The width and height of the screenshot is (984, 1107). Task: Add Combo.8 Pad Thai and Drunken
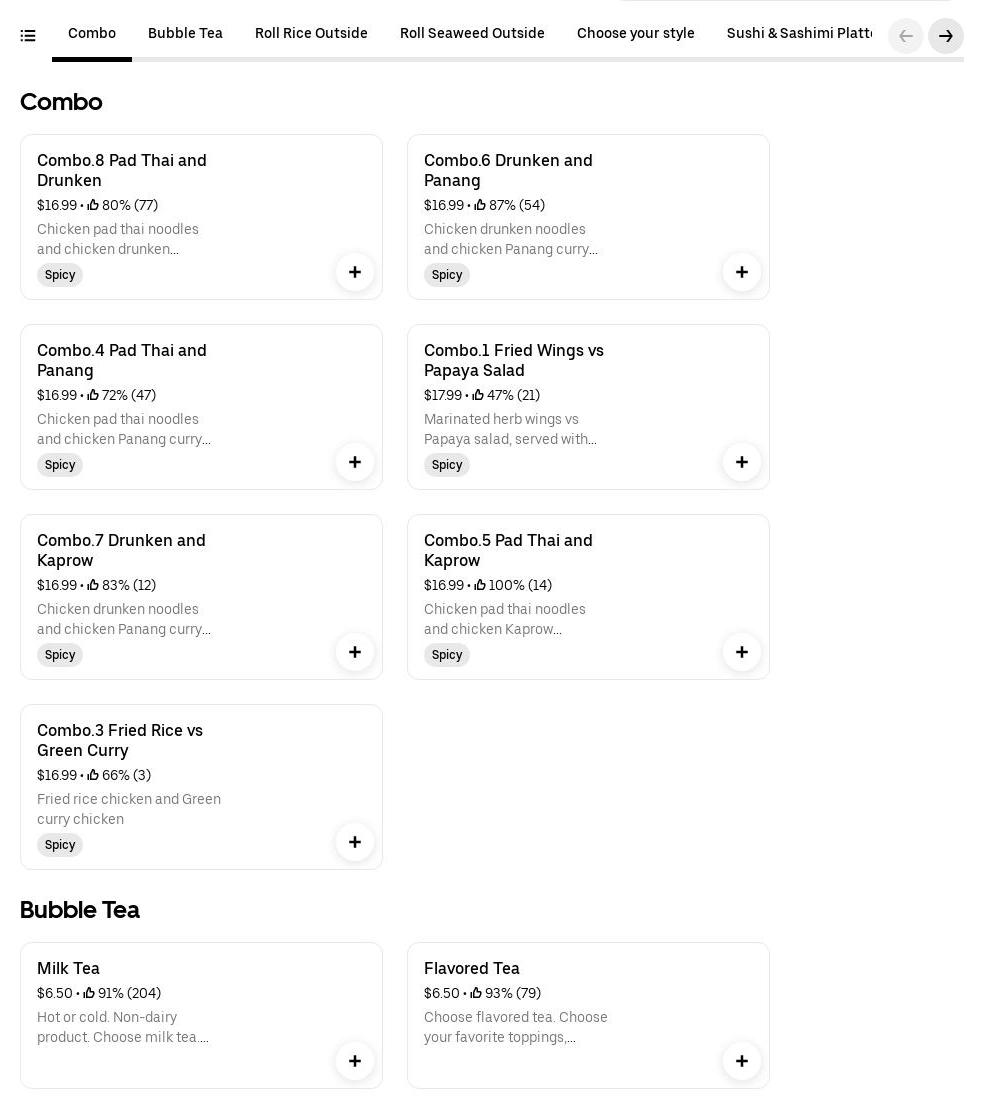pyautogui.click(x=355, y=272)
